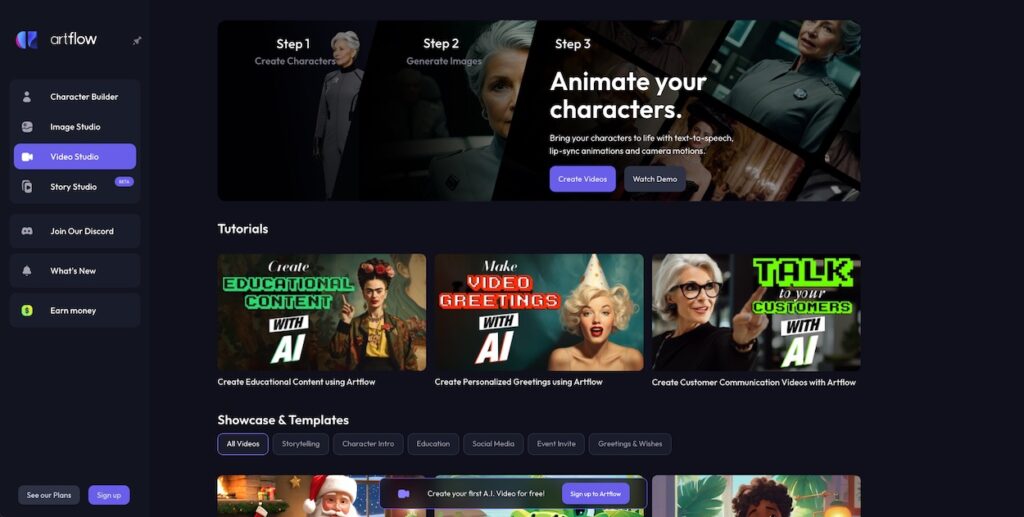Toggle the sidebar pin icon

point(137,40)
